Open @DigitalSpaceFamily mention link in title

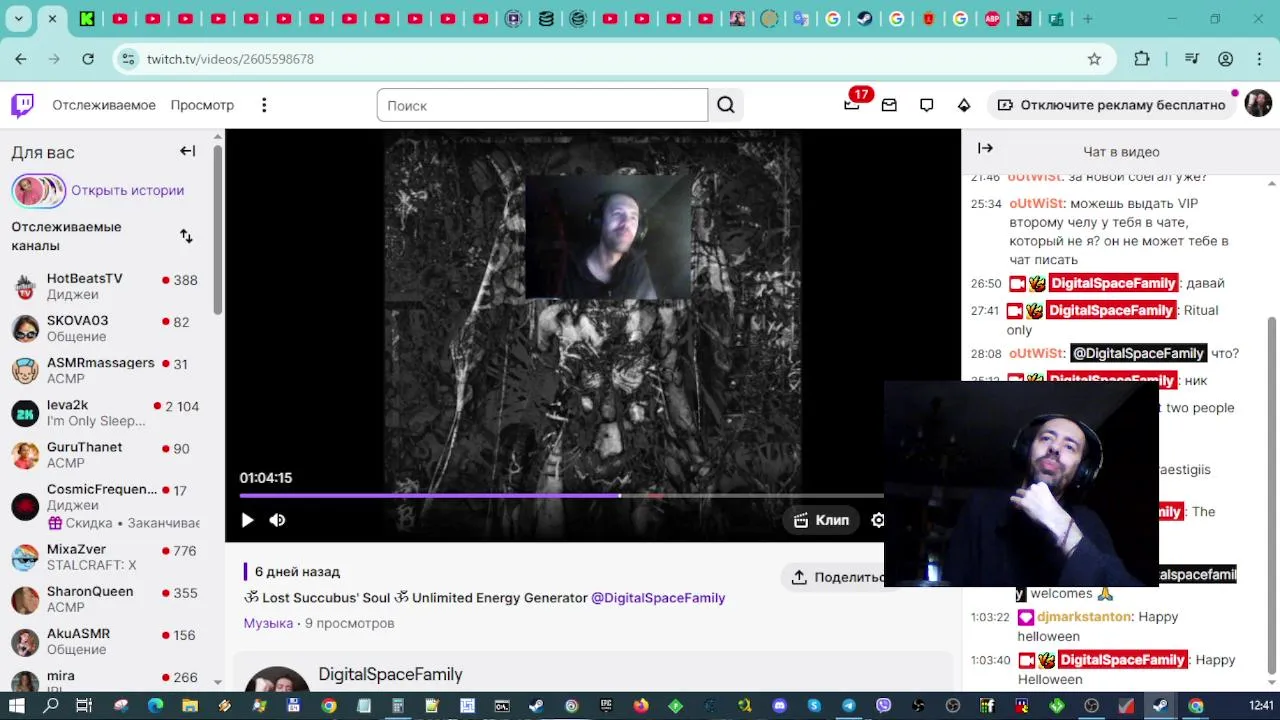pos(658,598)
